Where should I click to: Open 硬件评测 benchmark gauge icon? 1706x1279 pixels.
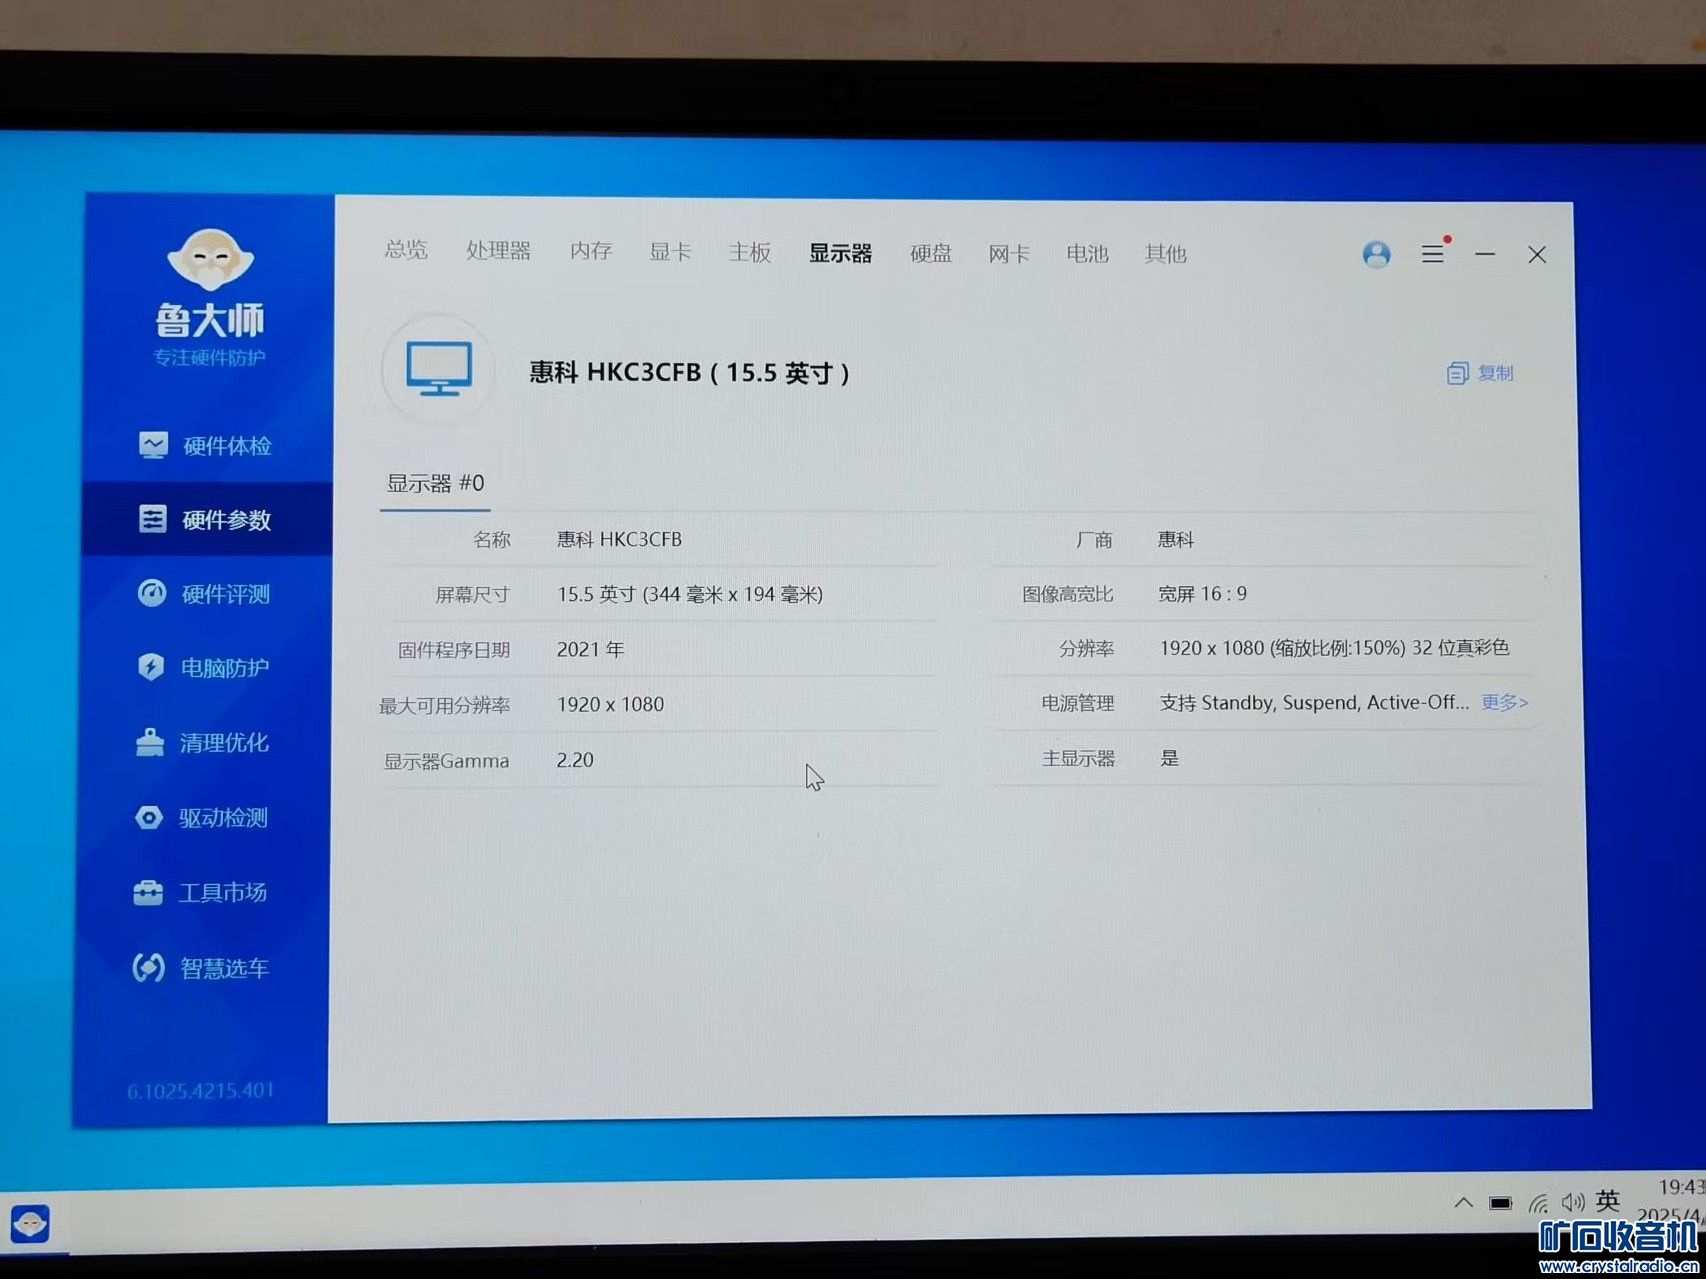coord(152,593)
